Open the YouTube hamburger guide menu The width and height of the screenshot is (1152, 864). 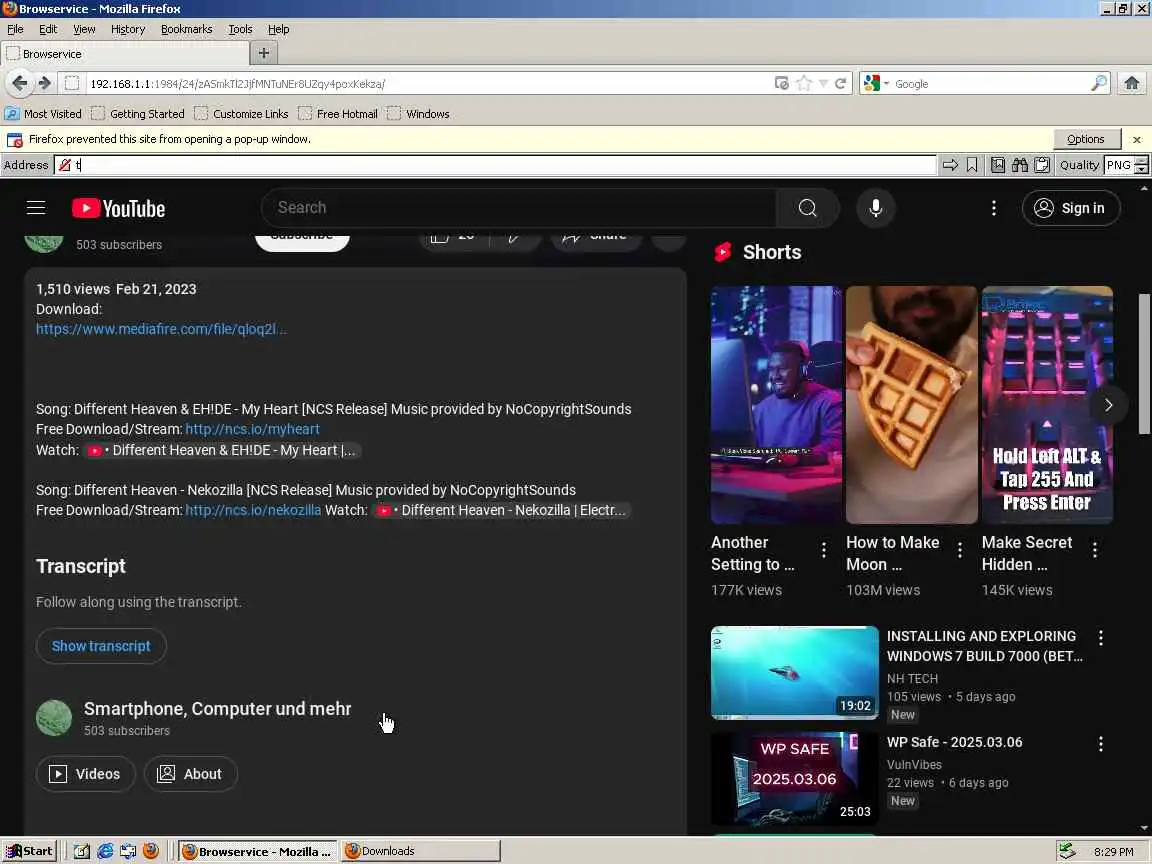point(36,208)
